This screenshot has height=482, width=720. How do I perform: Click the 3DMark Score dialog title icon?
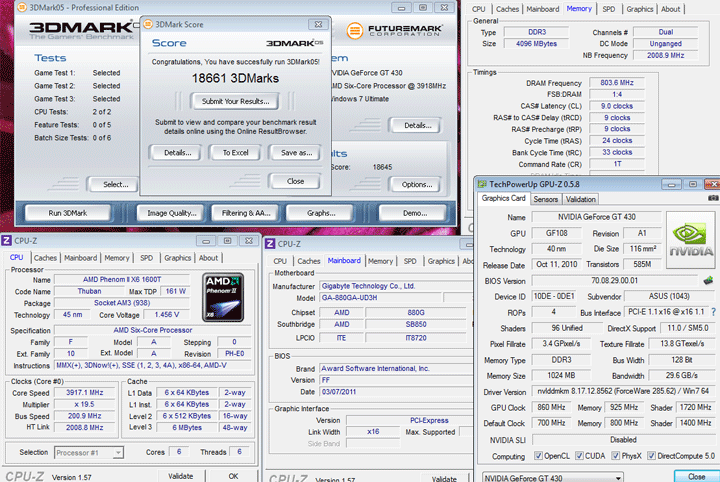(x=148, y=24)
